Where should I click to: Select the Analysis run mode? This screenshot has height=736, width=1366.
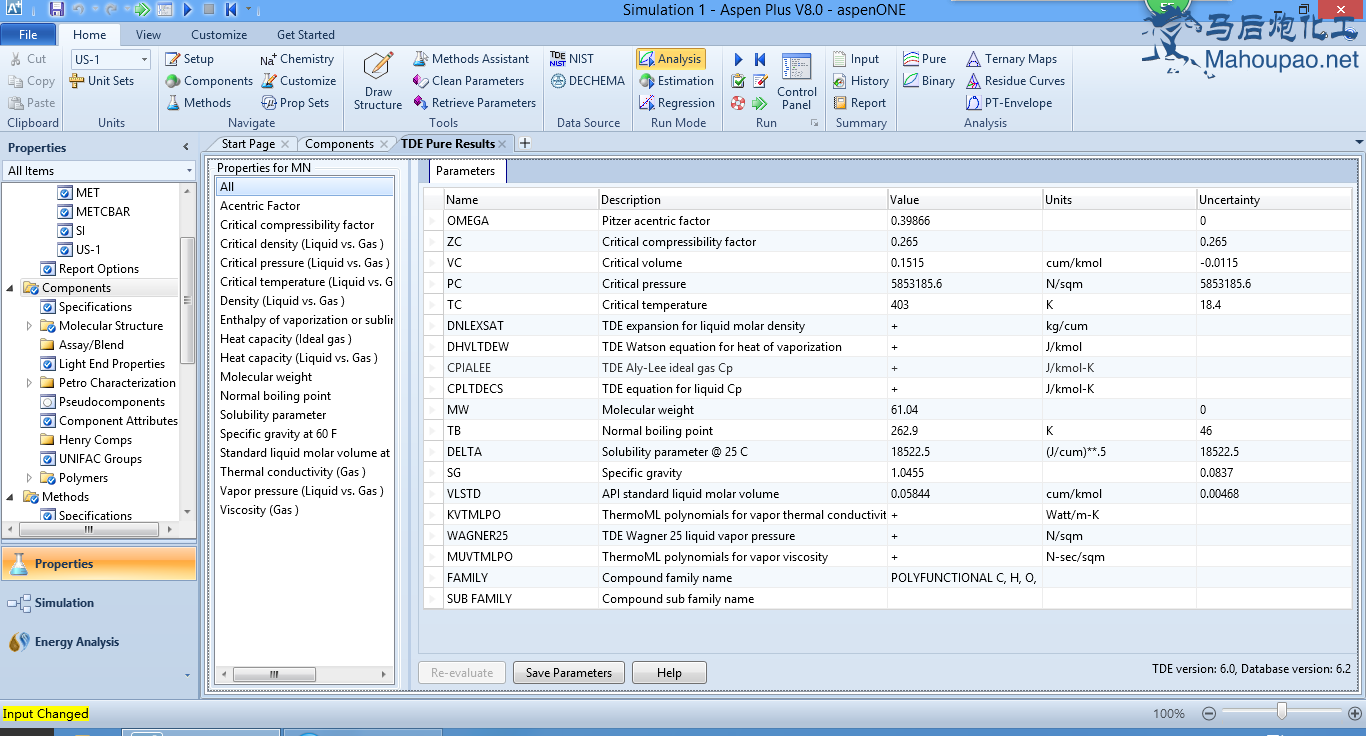(x=671, y=59)
